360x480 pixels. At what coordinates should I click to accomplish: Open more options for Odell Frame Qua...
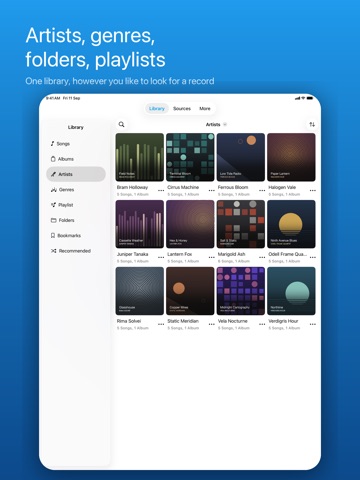[313, 257]
